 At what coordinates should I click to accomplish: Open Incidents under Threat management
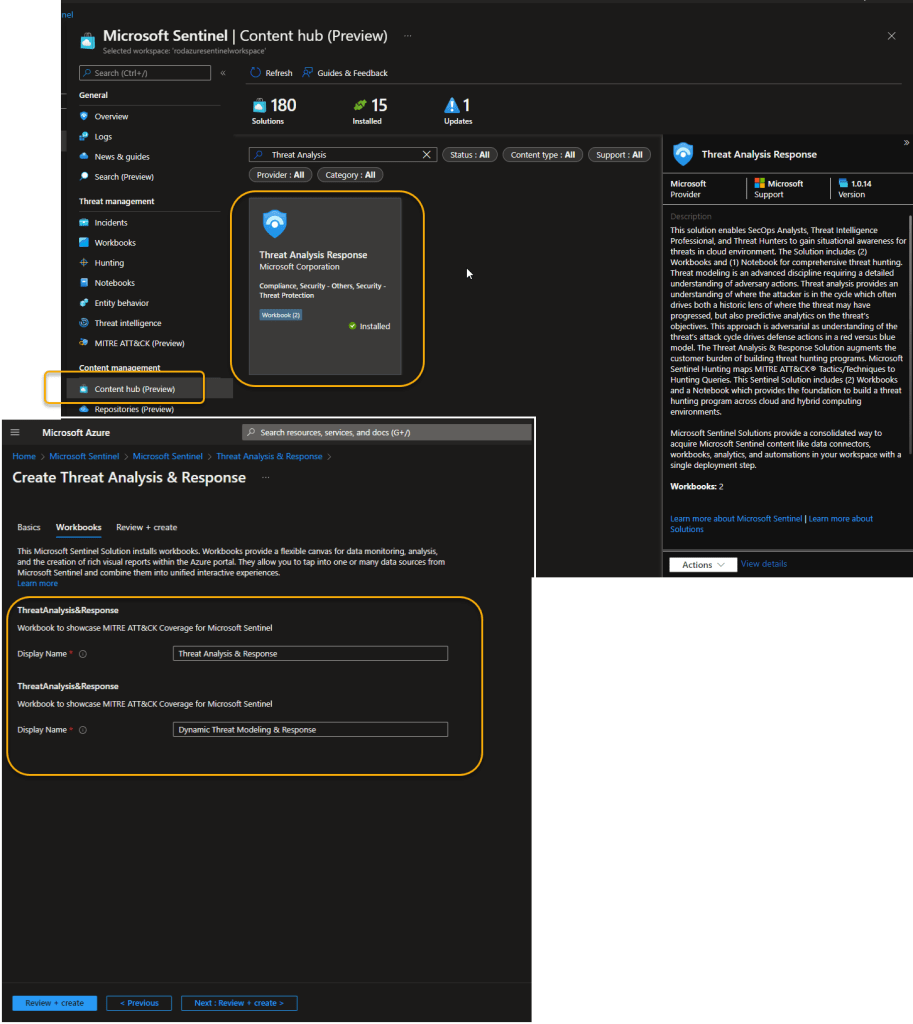click(x=110, y=223)
